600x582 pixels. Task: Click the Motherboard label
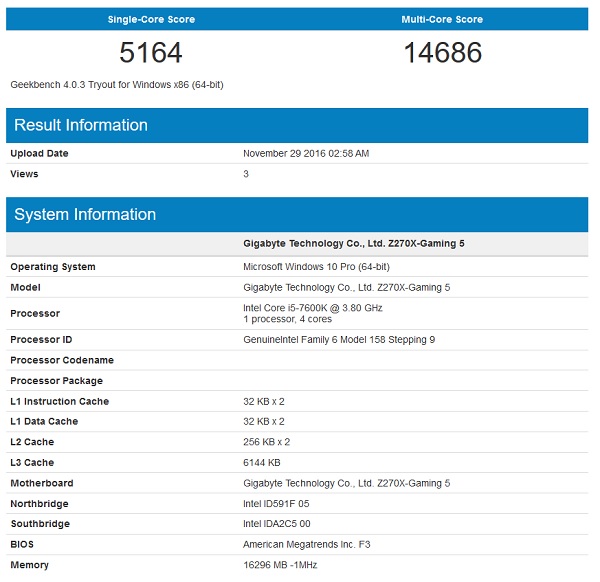pos(42,483)
